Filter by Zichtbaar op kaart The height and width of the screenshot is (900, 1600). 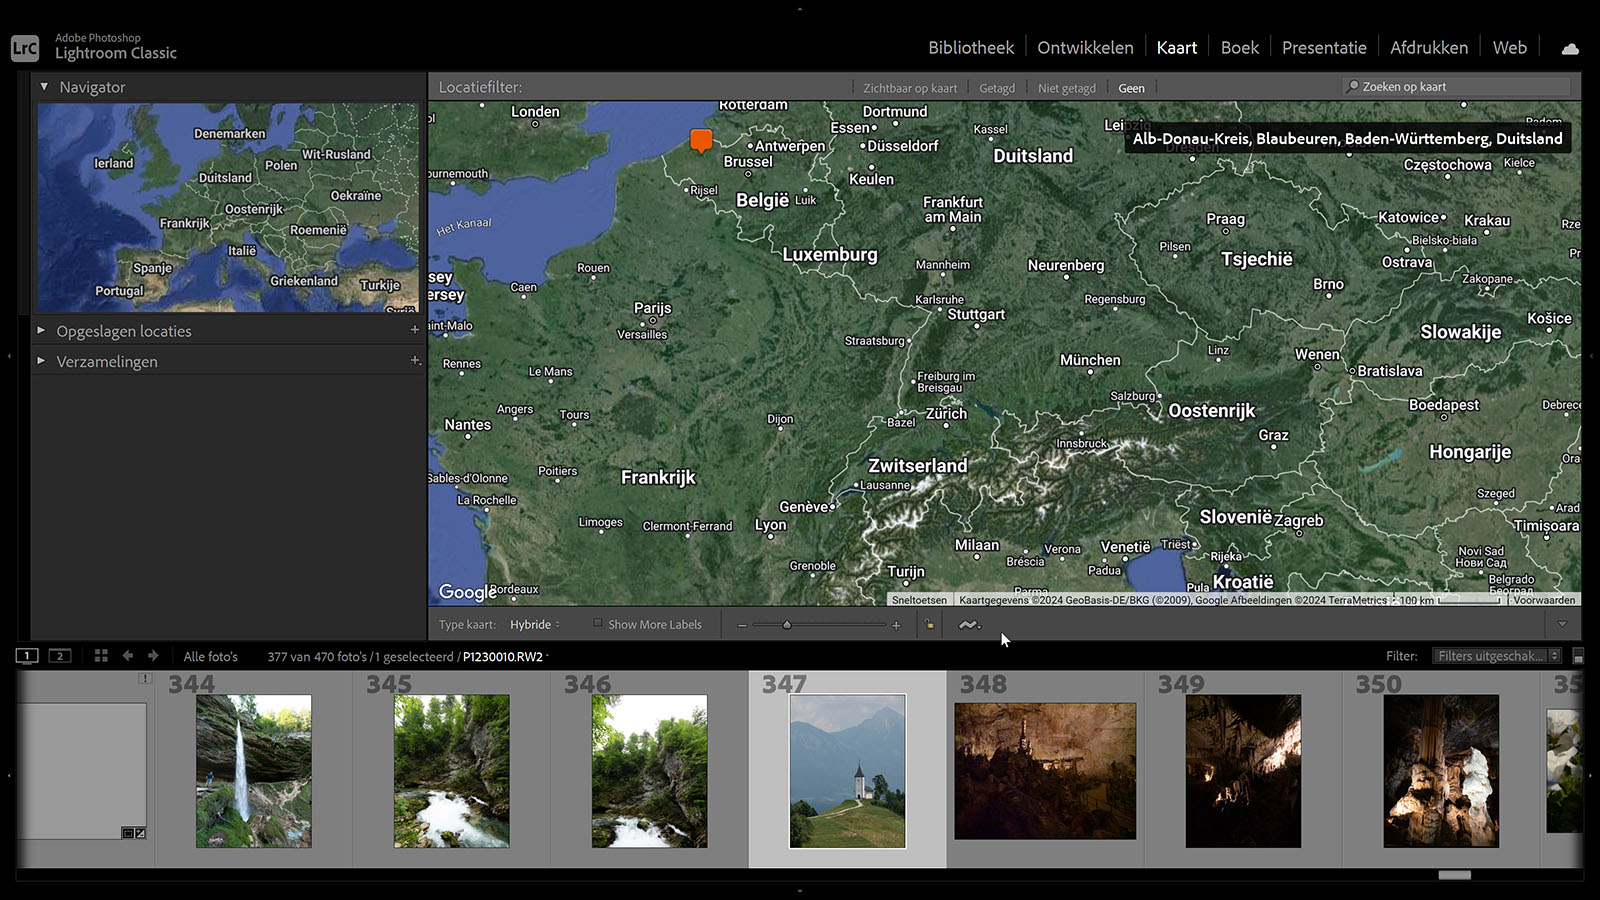(x=910, y=88)
